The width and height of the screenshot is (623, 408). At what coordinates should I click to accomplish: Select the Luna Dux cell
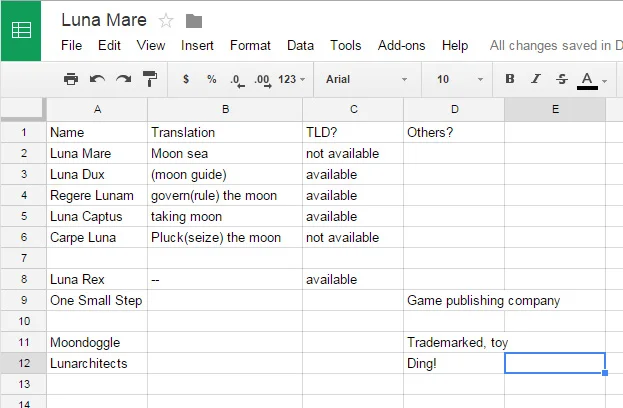pos(97,174)
